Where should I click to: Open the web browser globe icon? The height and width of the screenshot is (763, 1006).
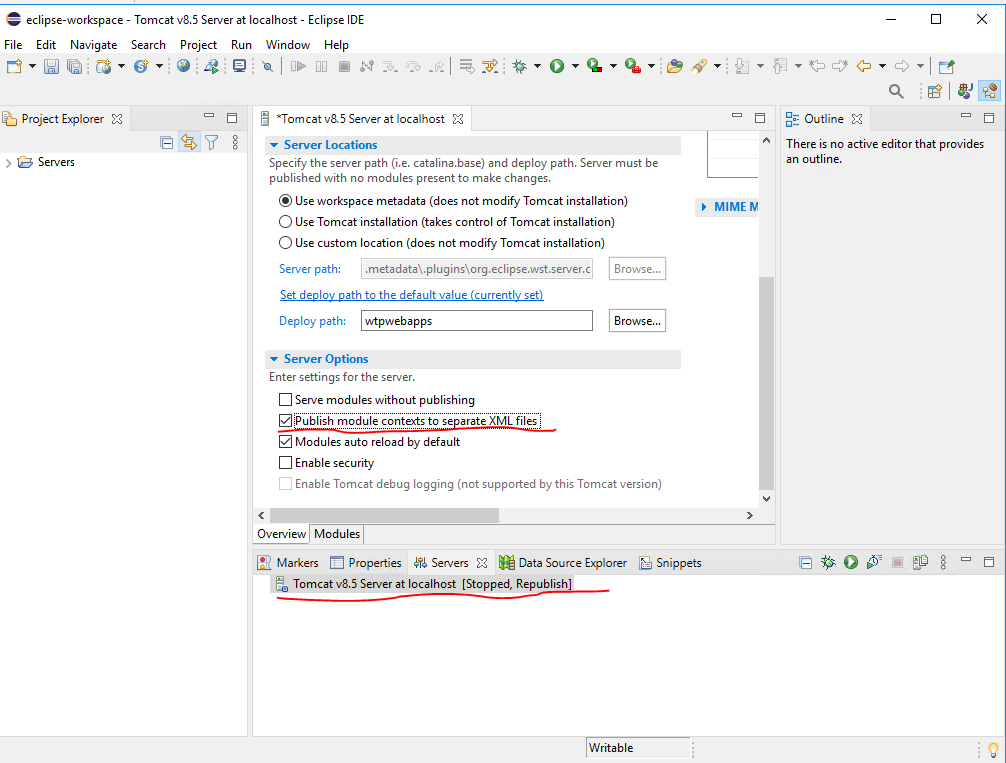183,66
